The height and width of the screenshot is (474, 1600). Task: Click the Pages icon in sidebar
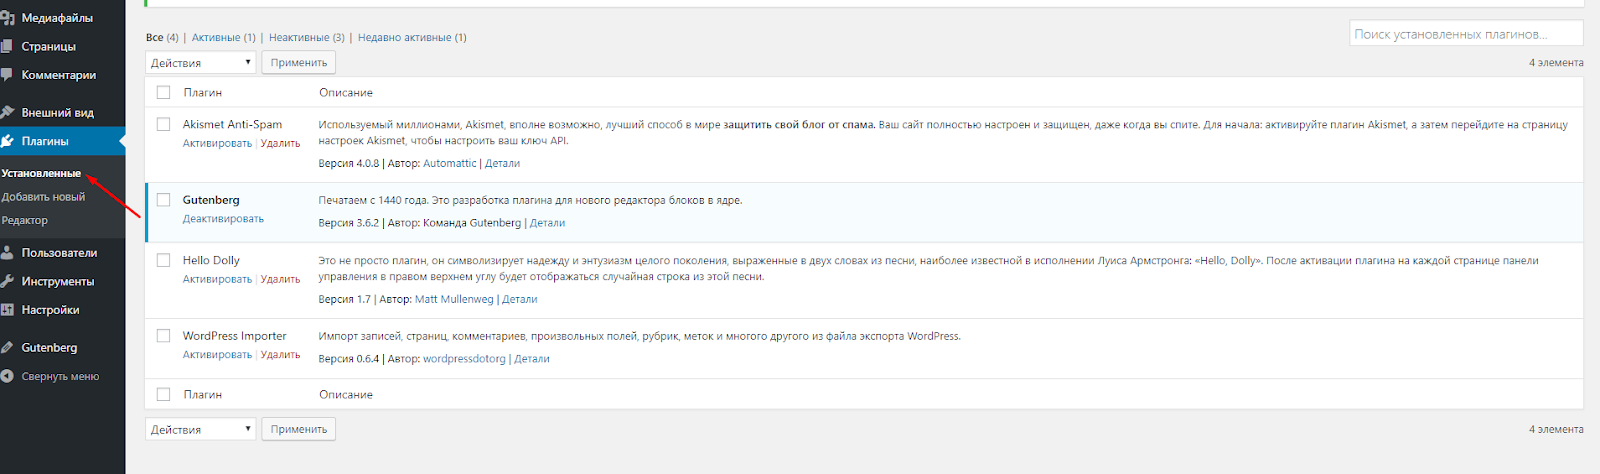(7, 46)
